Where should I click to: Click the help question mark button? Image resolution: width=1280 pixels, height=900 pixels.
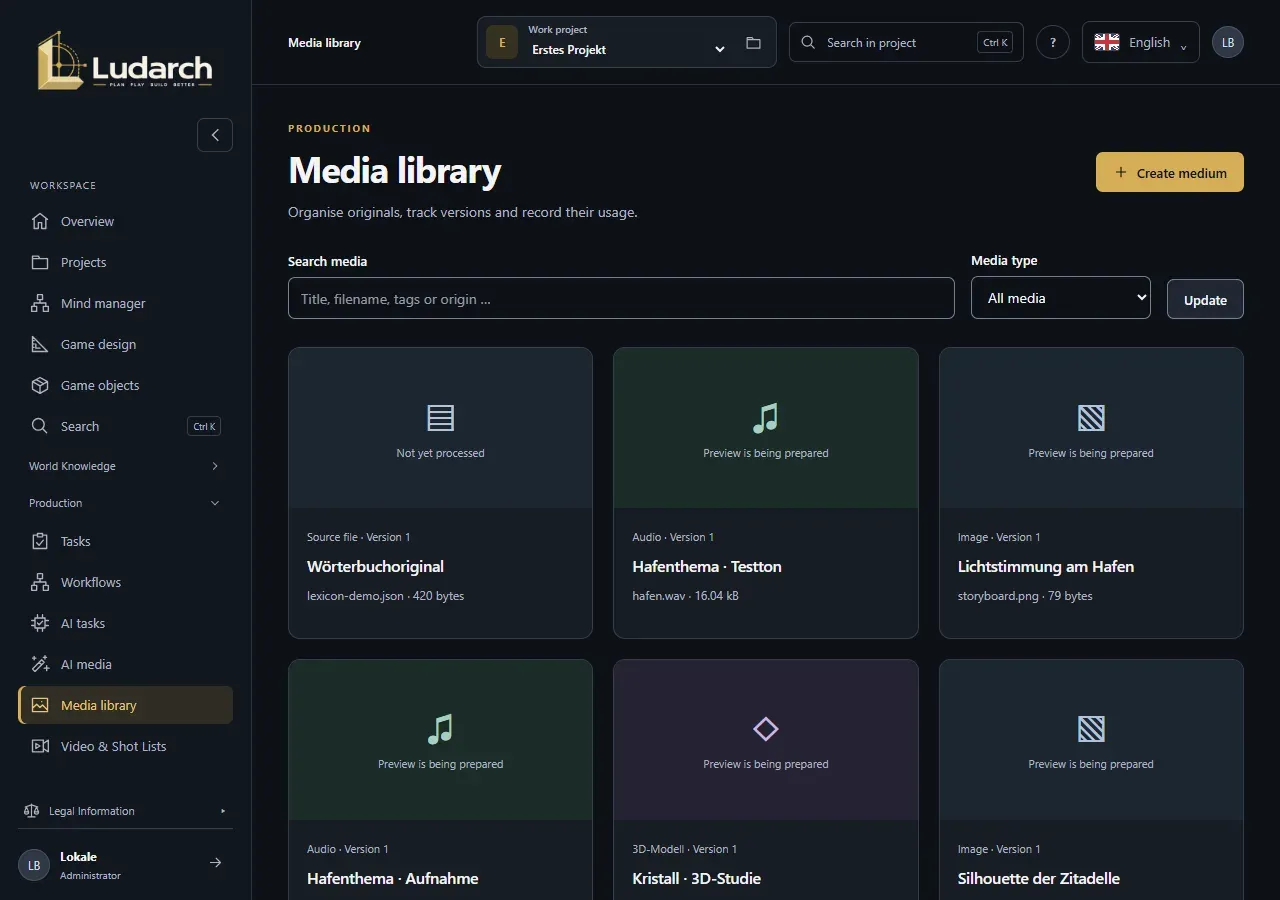pos(1053,43)
